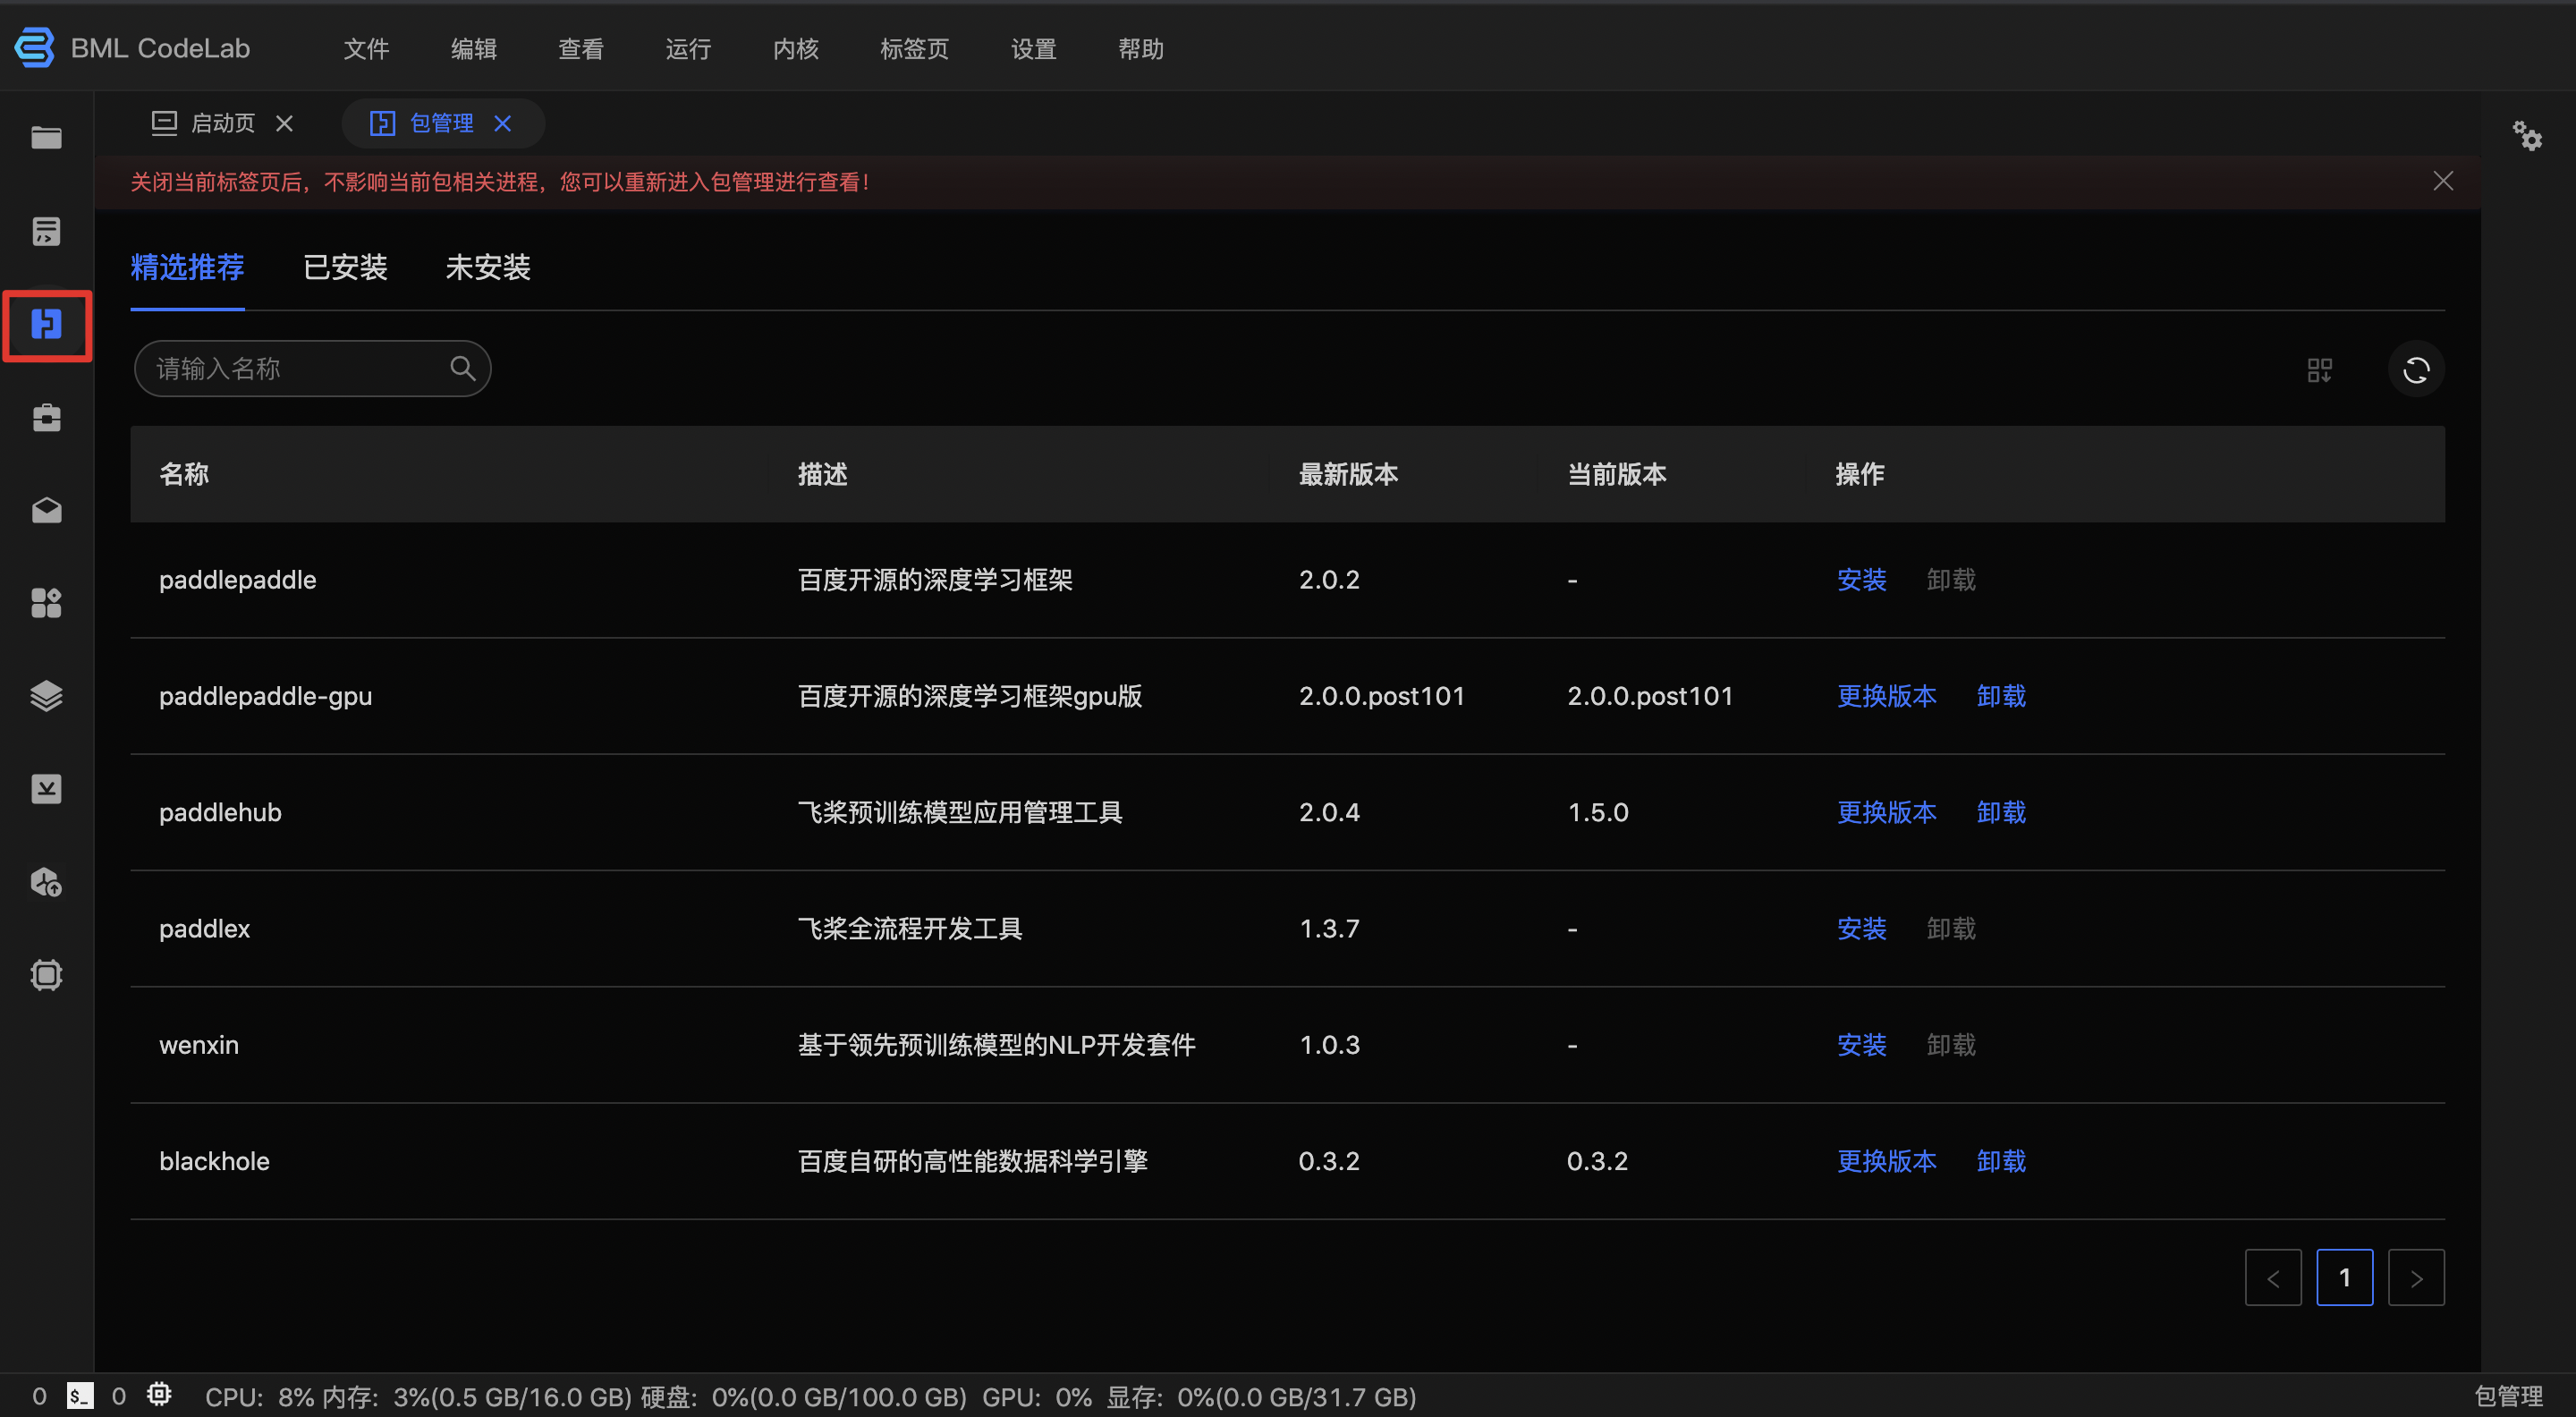The height and width of the screenshot is (1417, 2576).
Task: Open the download box sidebar icon
Action: pyautogui.click(x=46, y=789)
